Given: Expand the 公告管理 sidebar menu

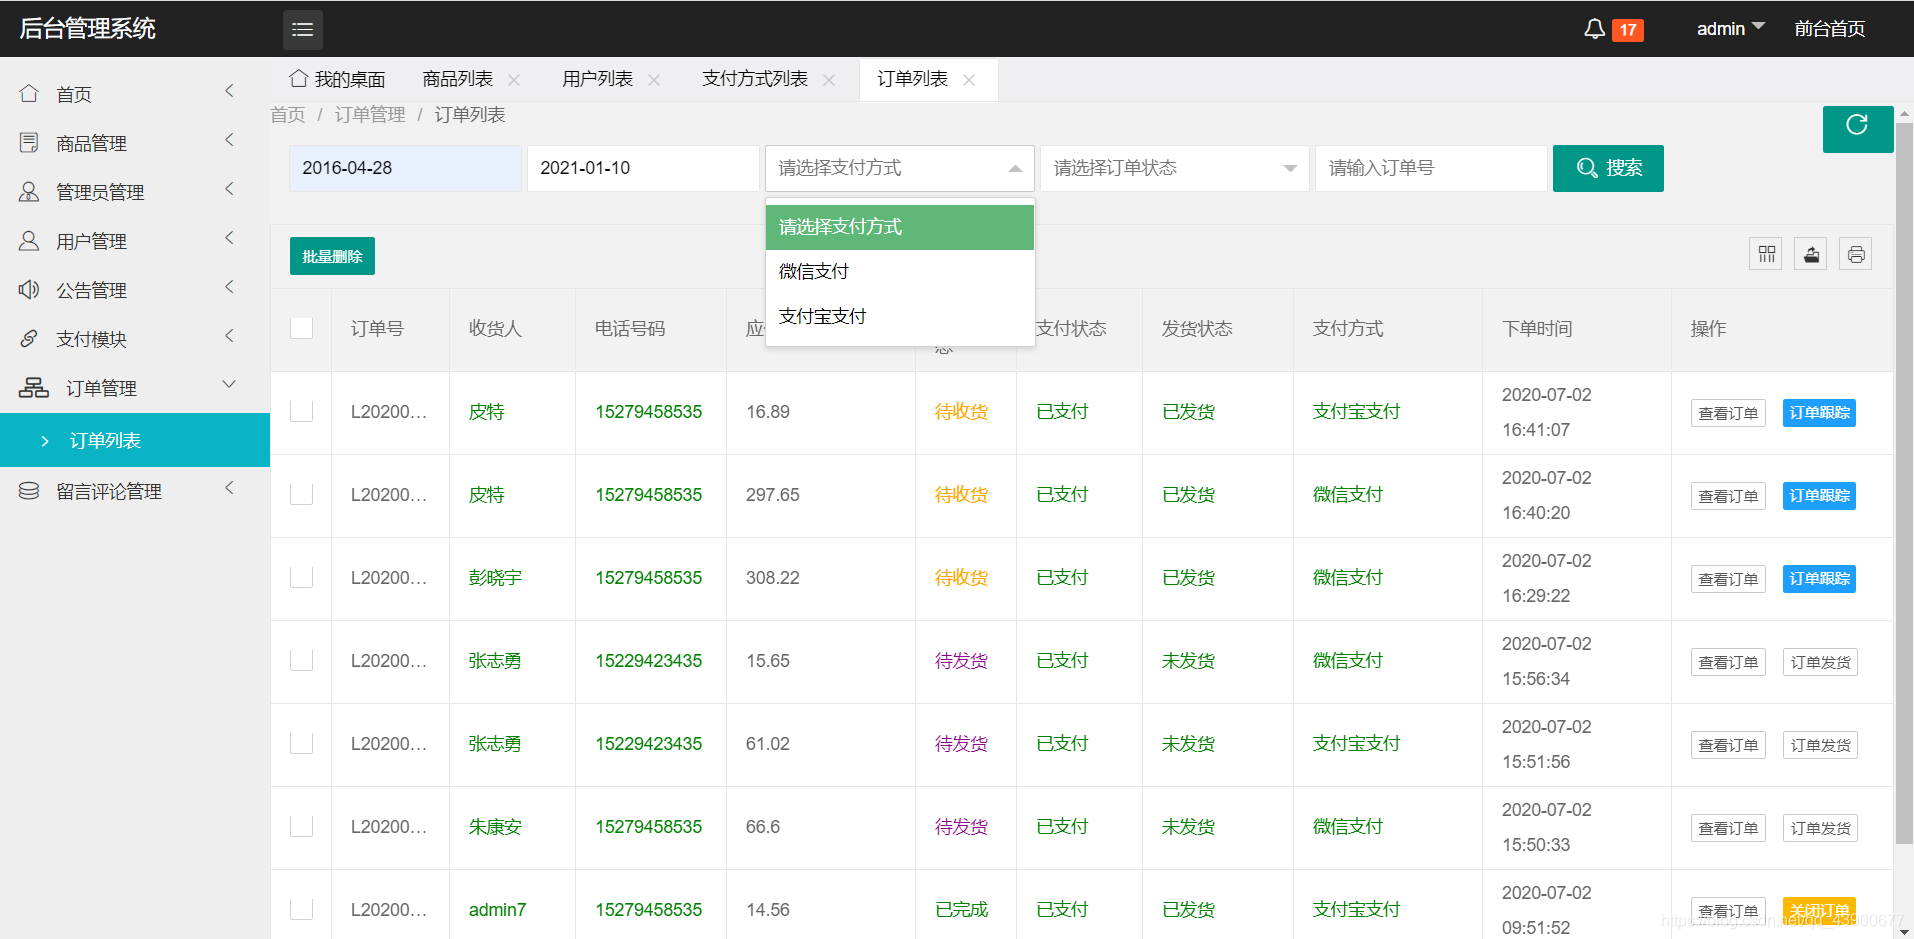Looking at the screenshot, I should tap(229, 287).
